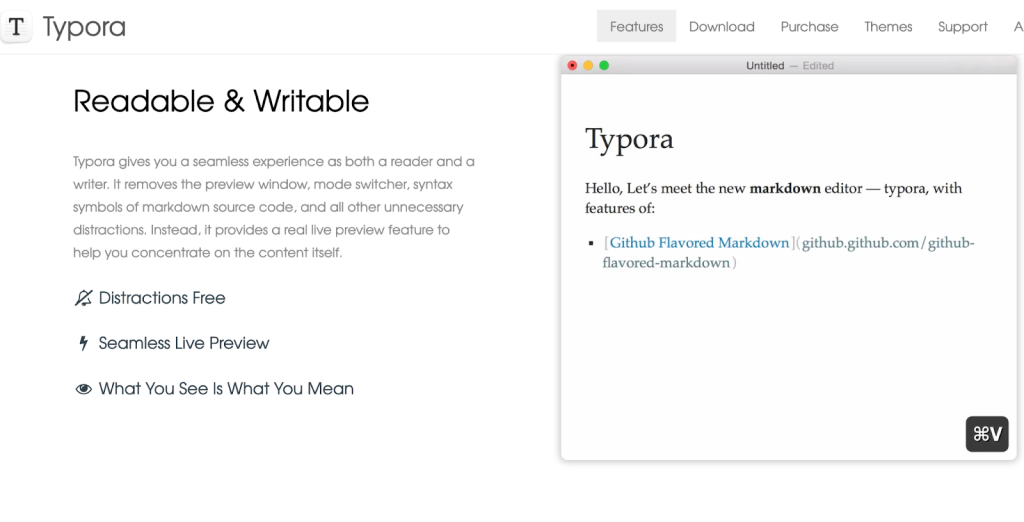The width and height of the screenshot is (1024, 522).
Task: Click the eye icon beside What You See
Action: pos(84,389)
